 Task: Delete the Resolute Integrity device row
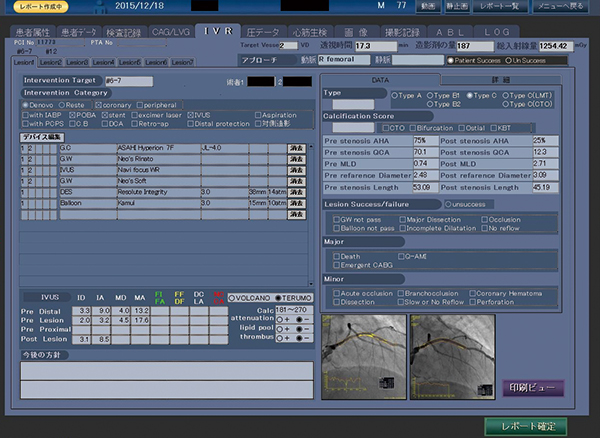pos(297,191)
